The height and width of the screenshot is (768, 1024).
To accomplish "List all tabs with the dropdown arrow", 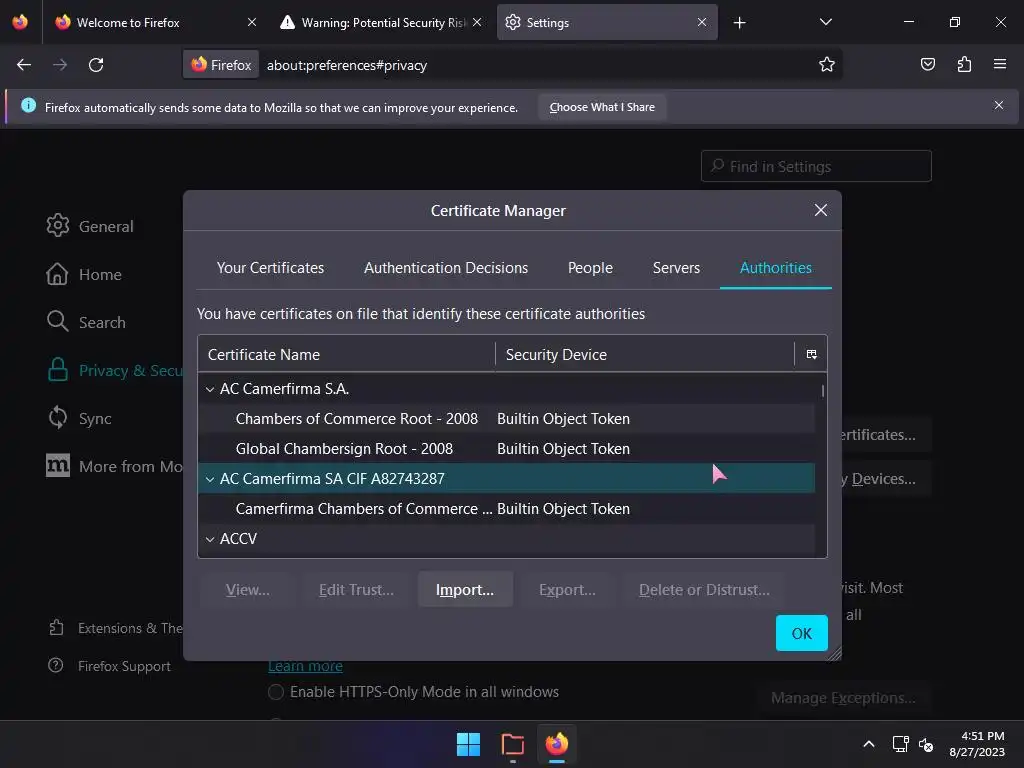I will coord(825,22).
